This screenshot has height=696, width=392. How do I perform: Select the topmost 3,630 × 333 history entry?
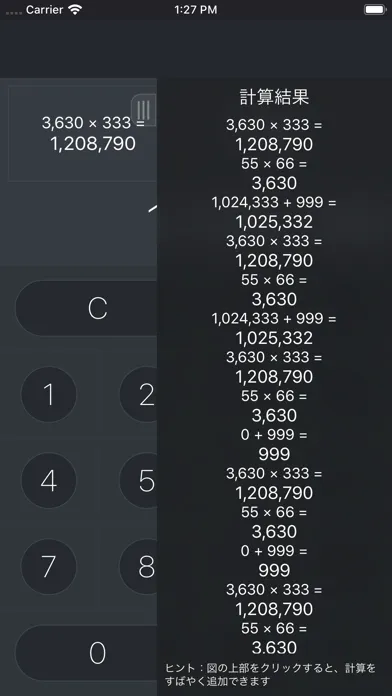pyautogui.click(x=274, y=125)
